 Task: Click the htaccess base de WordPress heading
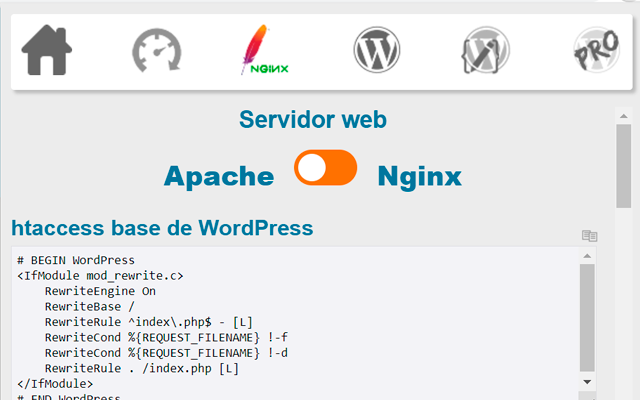click(x=162, y=228)
